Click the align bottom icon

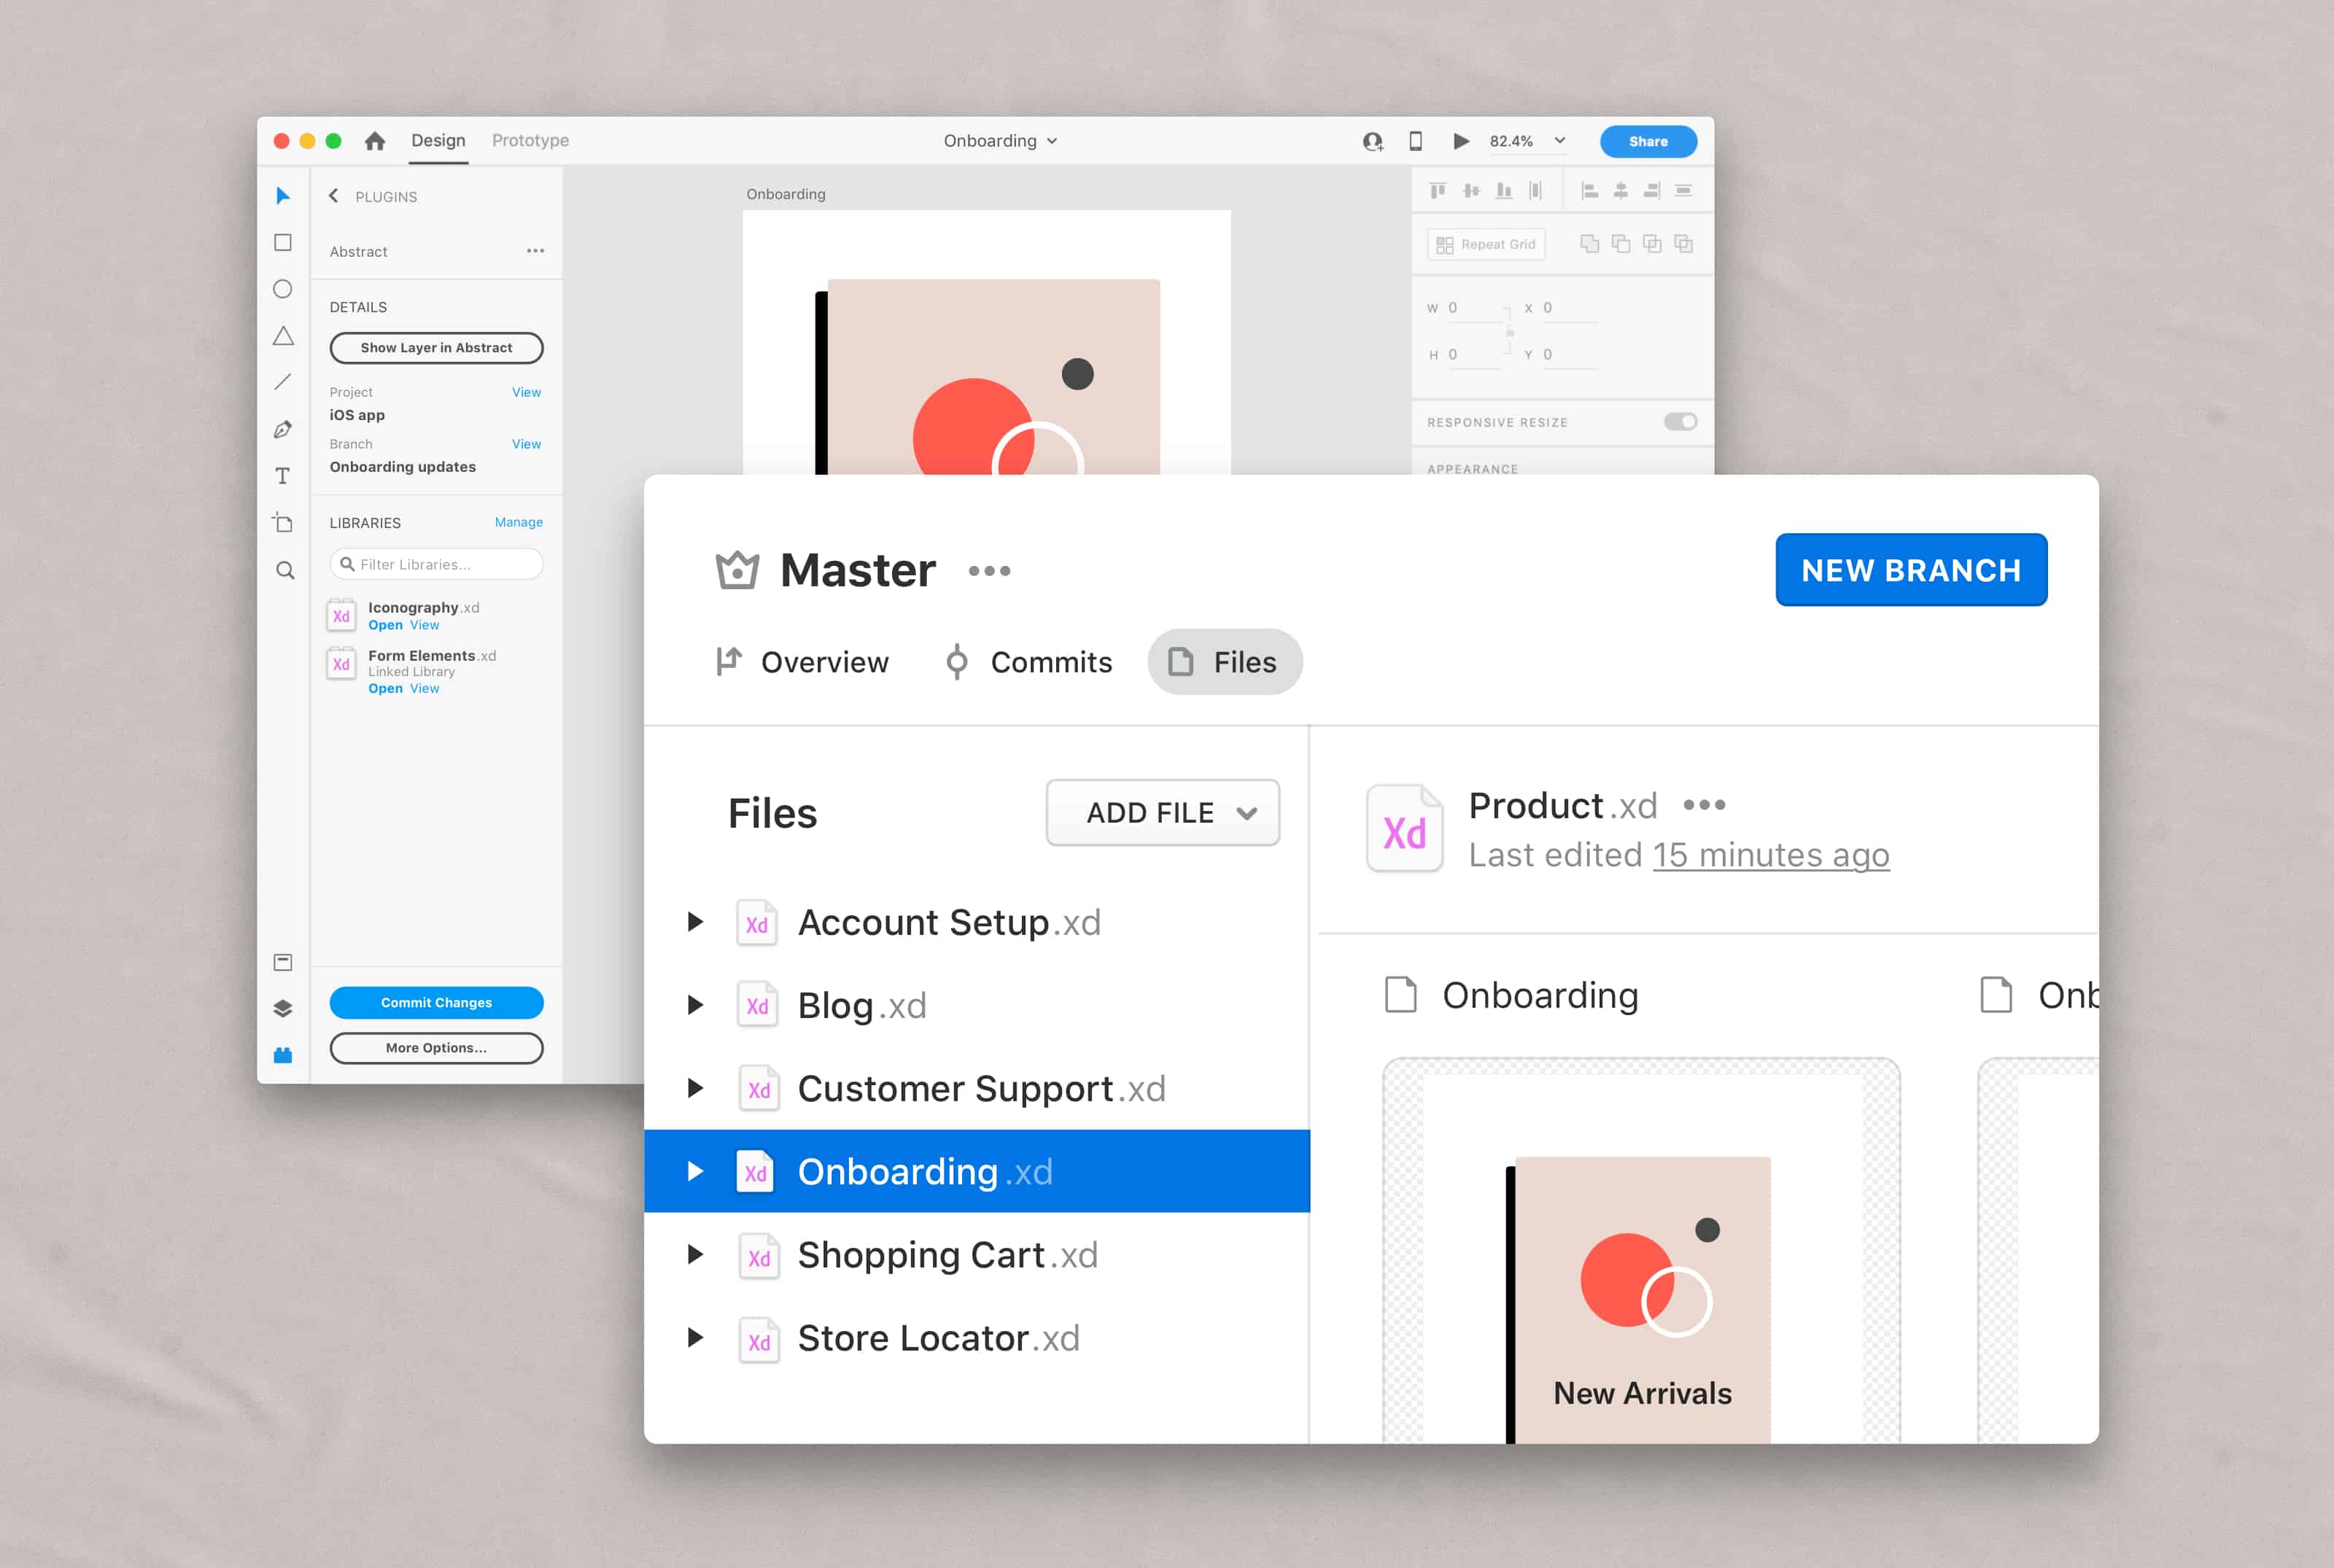1504,190
